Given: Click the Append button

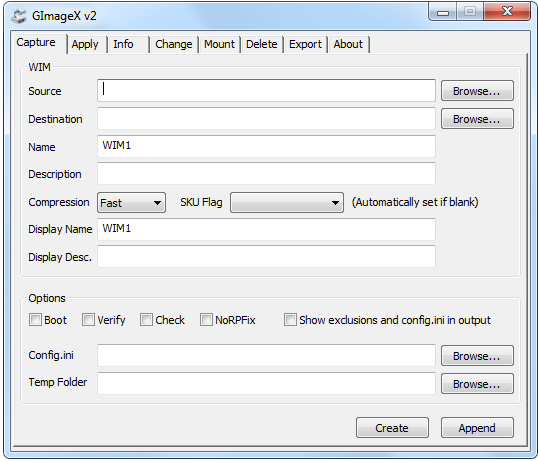Looking at the screenshot, I should click(x=477, y=428).
